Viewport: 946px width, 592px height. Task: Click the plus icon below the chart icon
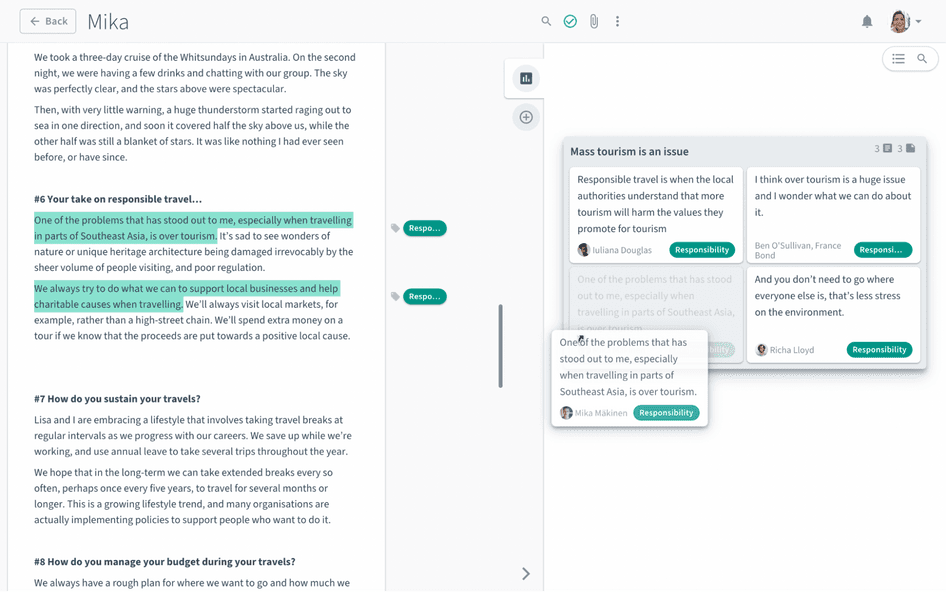point(525,117)
